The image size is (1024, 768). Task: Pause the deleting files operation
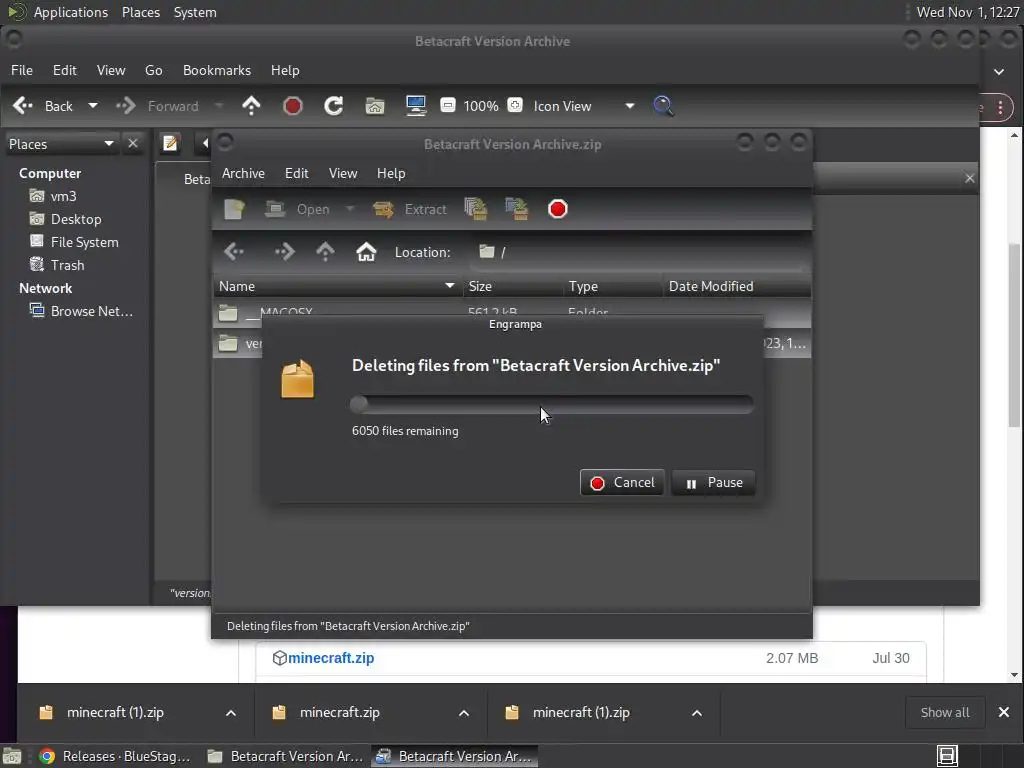click(713, 483)
